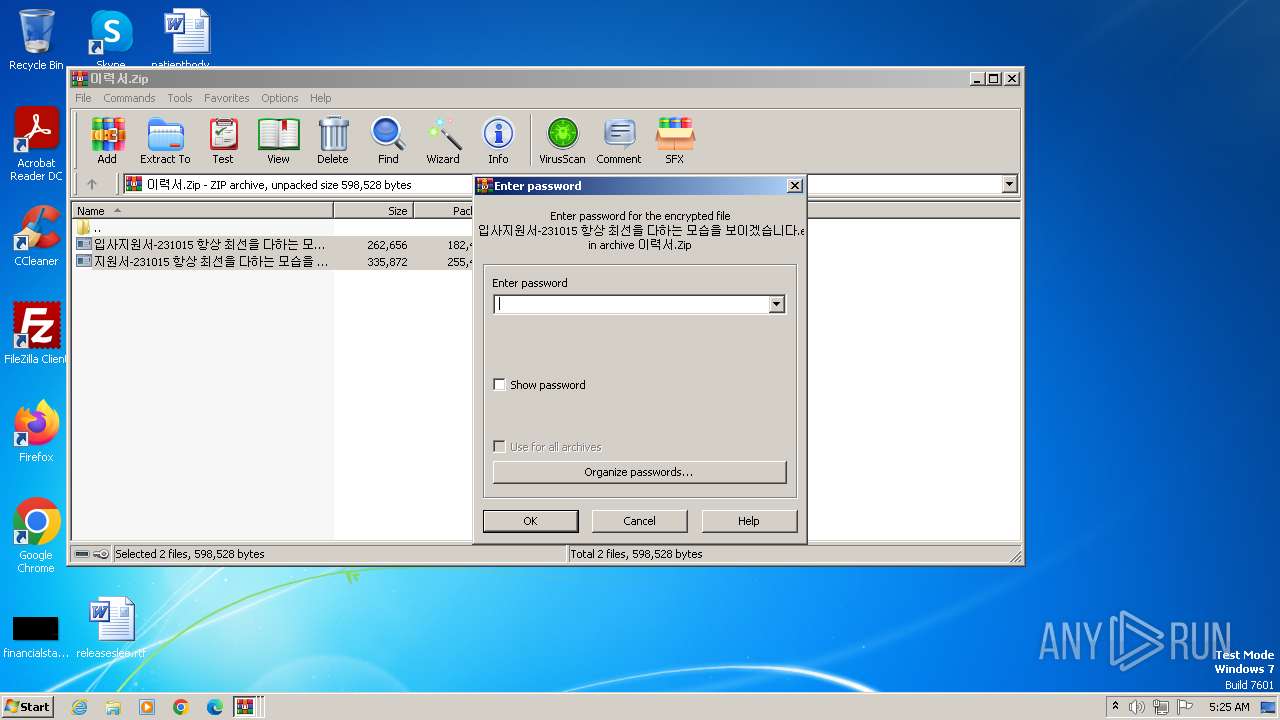
Task: Sort by Size column header
Action: tap(374, 211)
